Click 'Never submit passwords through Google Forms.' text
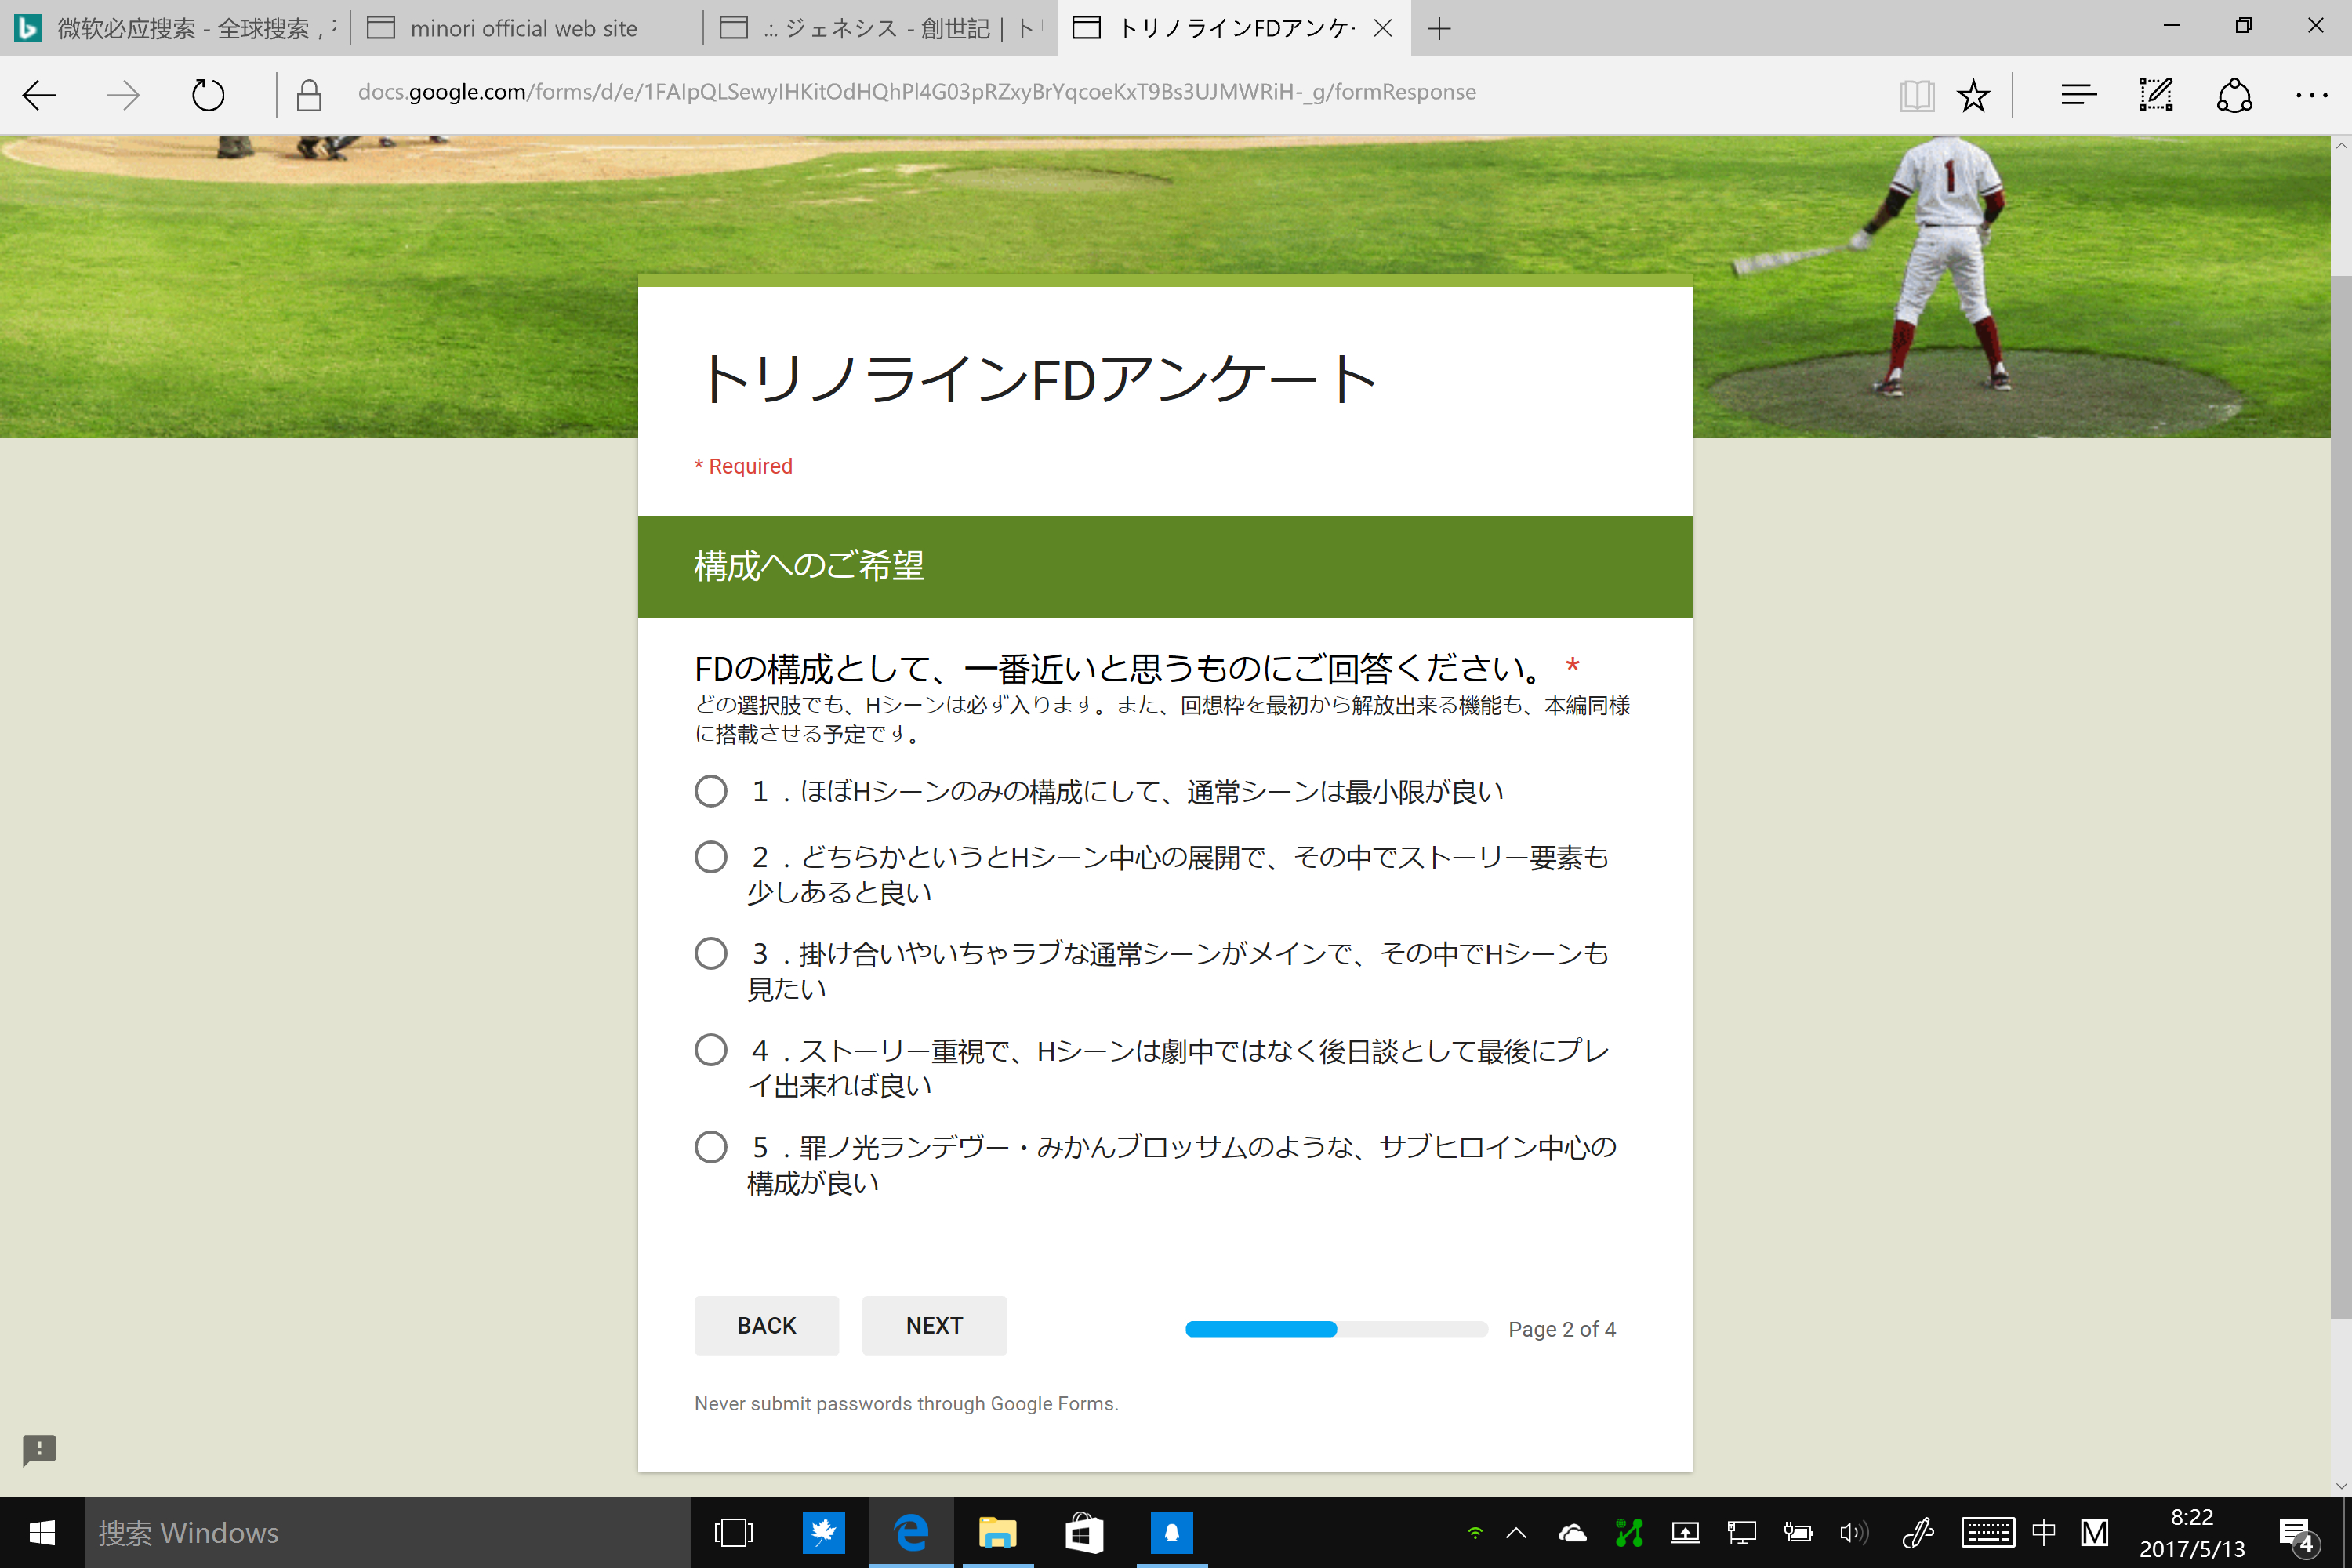Viewport: 2352px width, 1568px height. [x=906, y=1403]
